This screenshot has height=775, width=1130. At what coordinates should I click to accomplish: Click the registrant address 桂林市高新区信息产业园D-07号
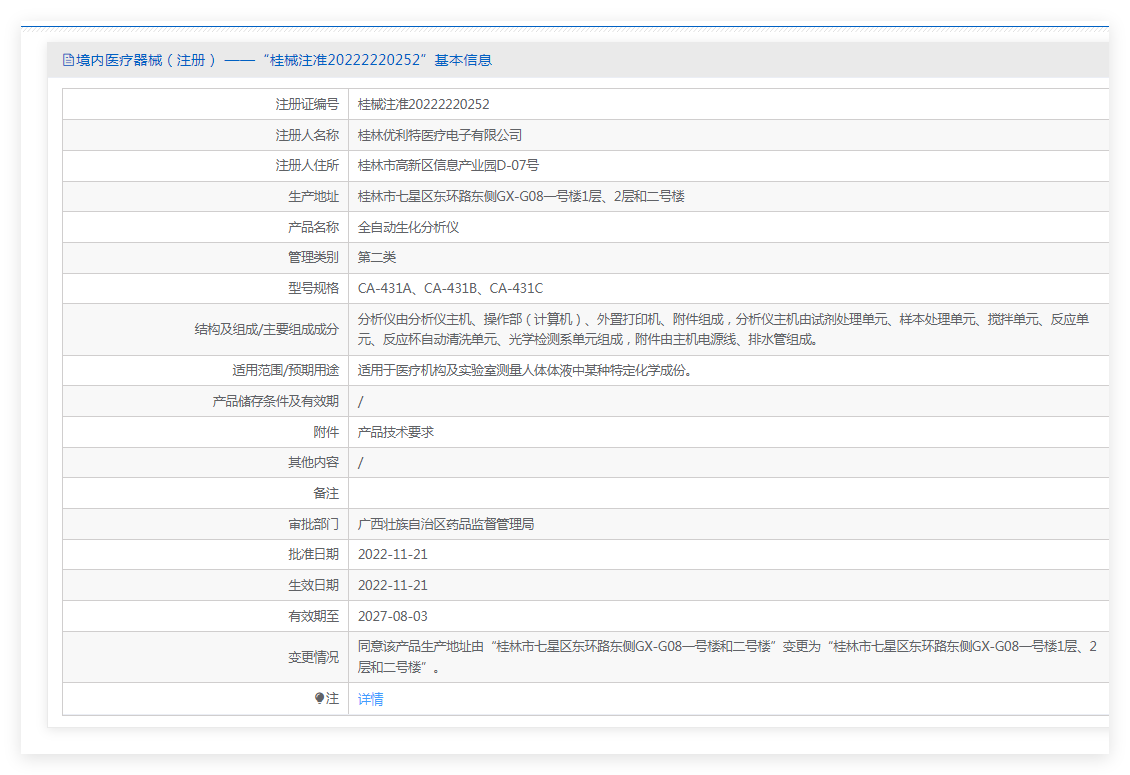point(448,166)
